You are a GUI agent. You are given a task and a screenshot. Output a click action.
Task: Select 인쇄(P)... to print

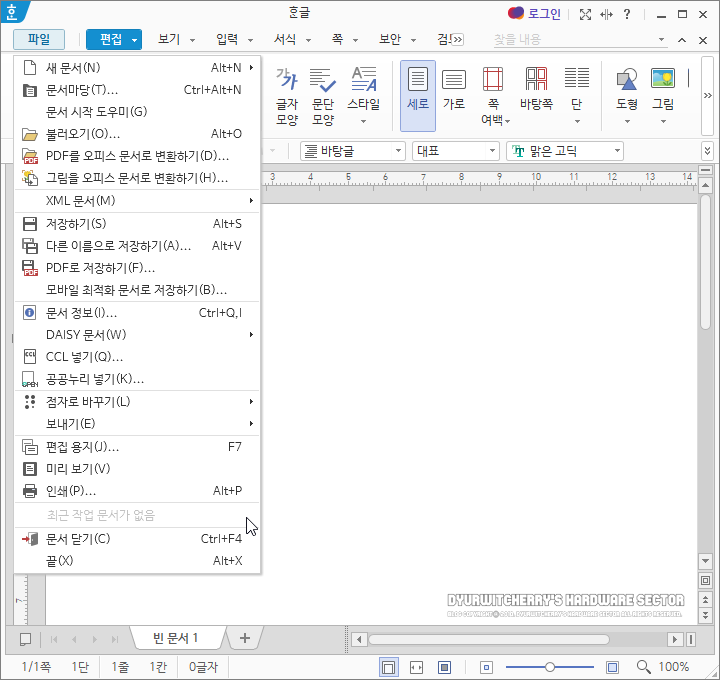(x=137, y=491)
